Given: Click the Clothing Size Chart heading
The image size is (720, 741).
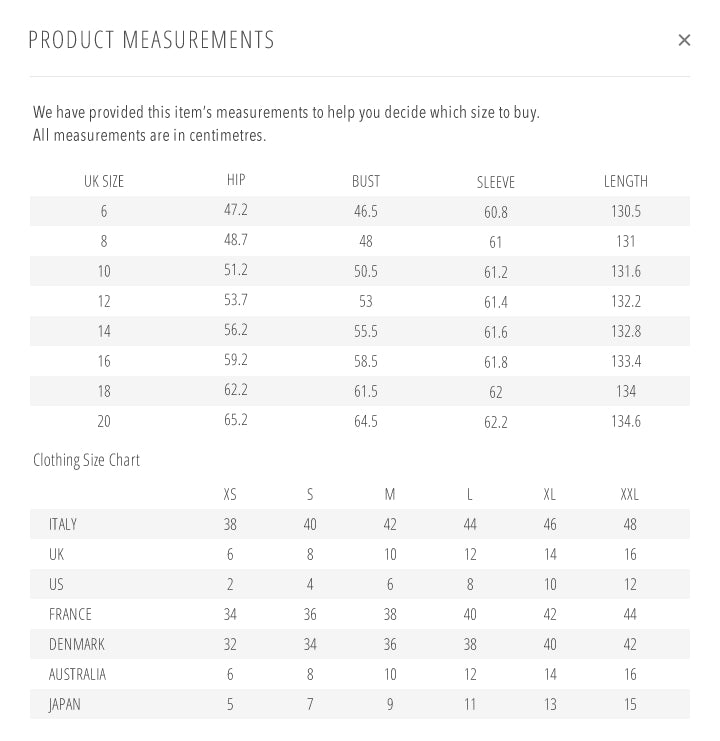Looking at the screenshot, I should pyautogui.click(x=86, y=460).
